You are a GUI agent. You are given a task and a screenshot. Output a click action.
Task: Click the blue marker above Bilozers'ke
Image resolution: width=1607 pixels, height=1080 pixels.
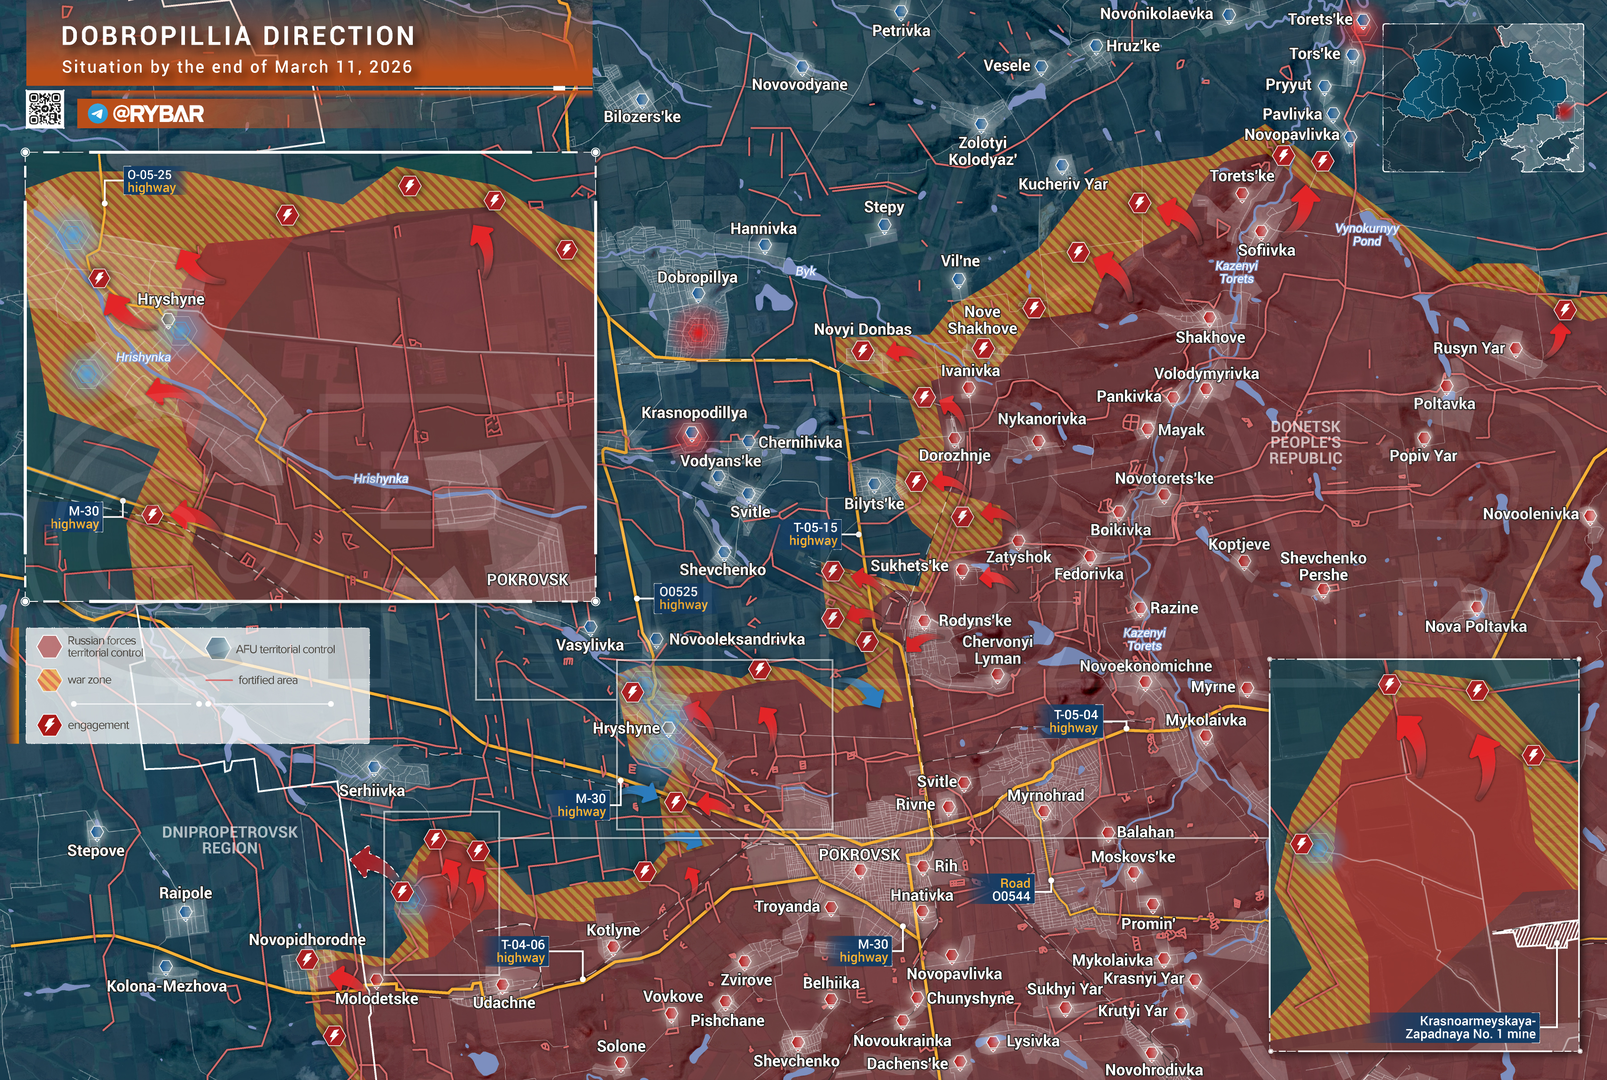pyautogui.click(x=642, y=100)
